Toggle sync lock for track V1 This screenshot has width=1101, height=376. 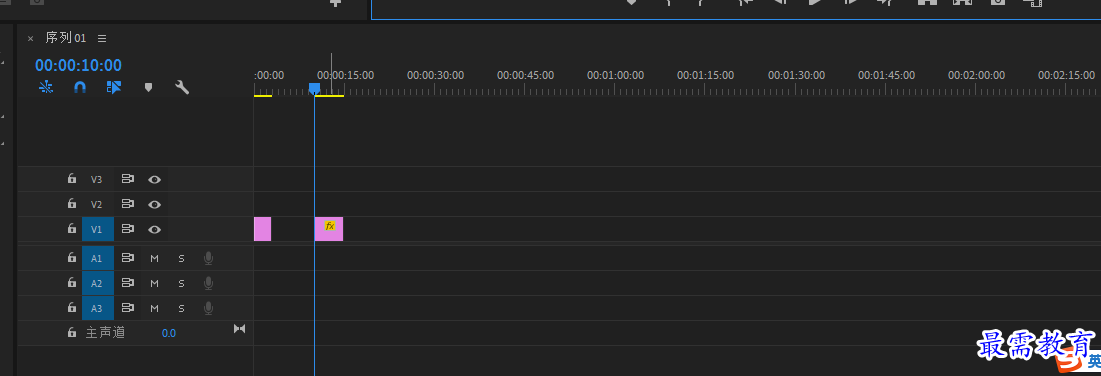tap(127, 228)
